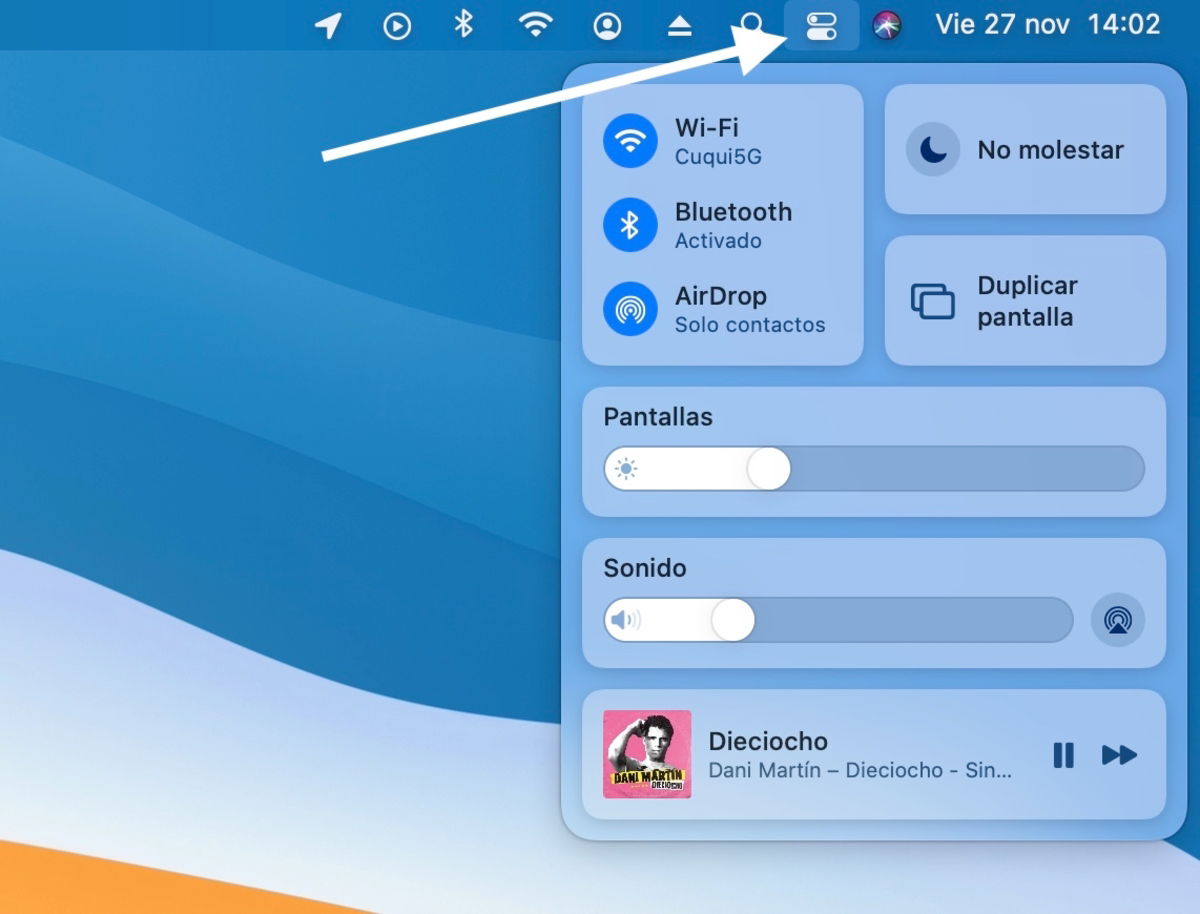Click the Wi-Fi status icon in menu bar

[535, 25]
